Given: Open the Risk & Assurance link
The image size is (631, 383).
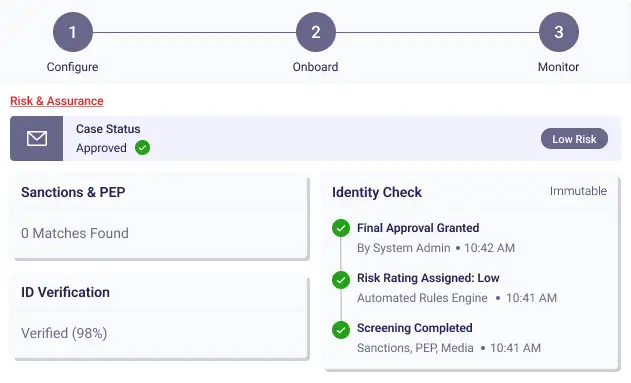Looking at the screenshot, I should point(57,101).
